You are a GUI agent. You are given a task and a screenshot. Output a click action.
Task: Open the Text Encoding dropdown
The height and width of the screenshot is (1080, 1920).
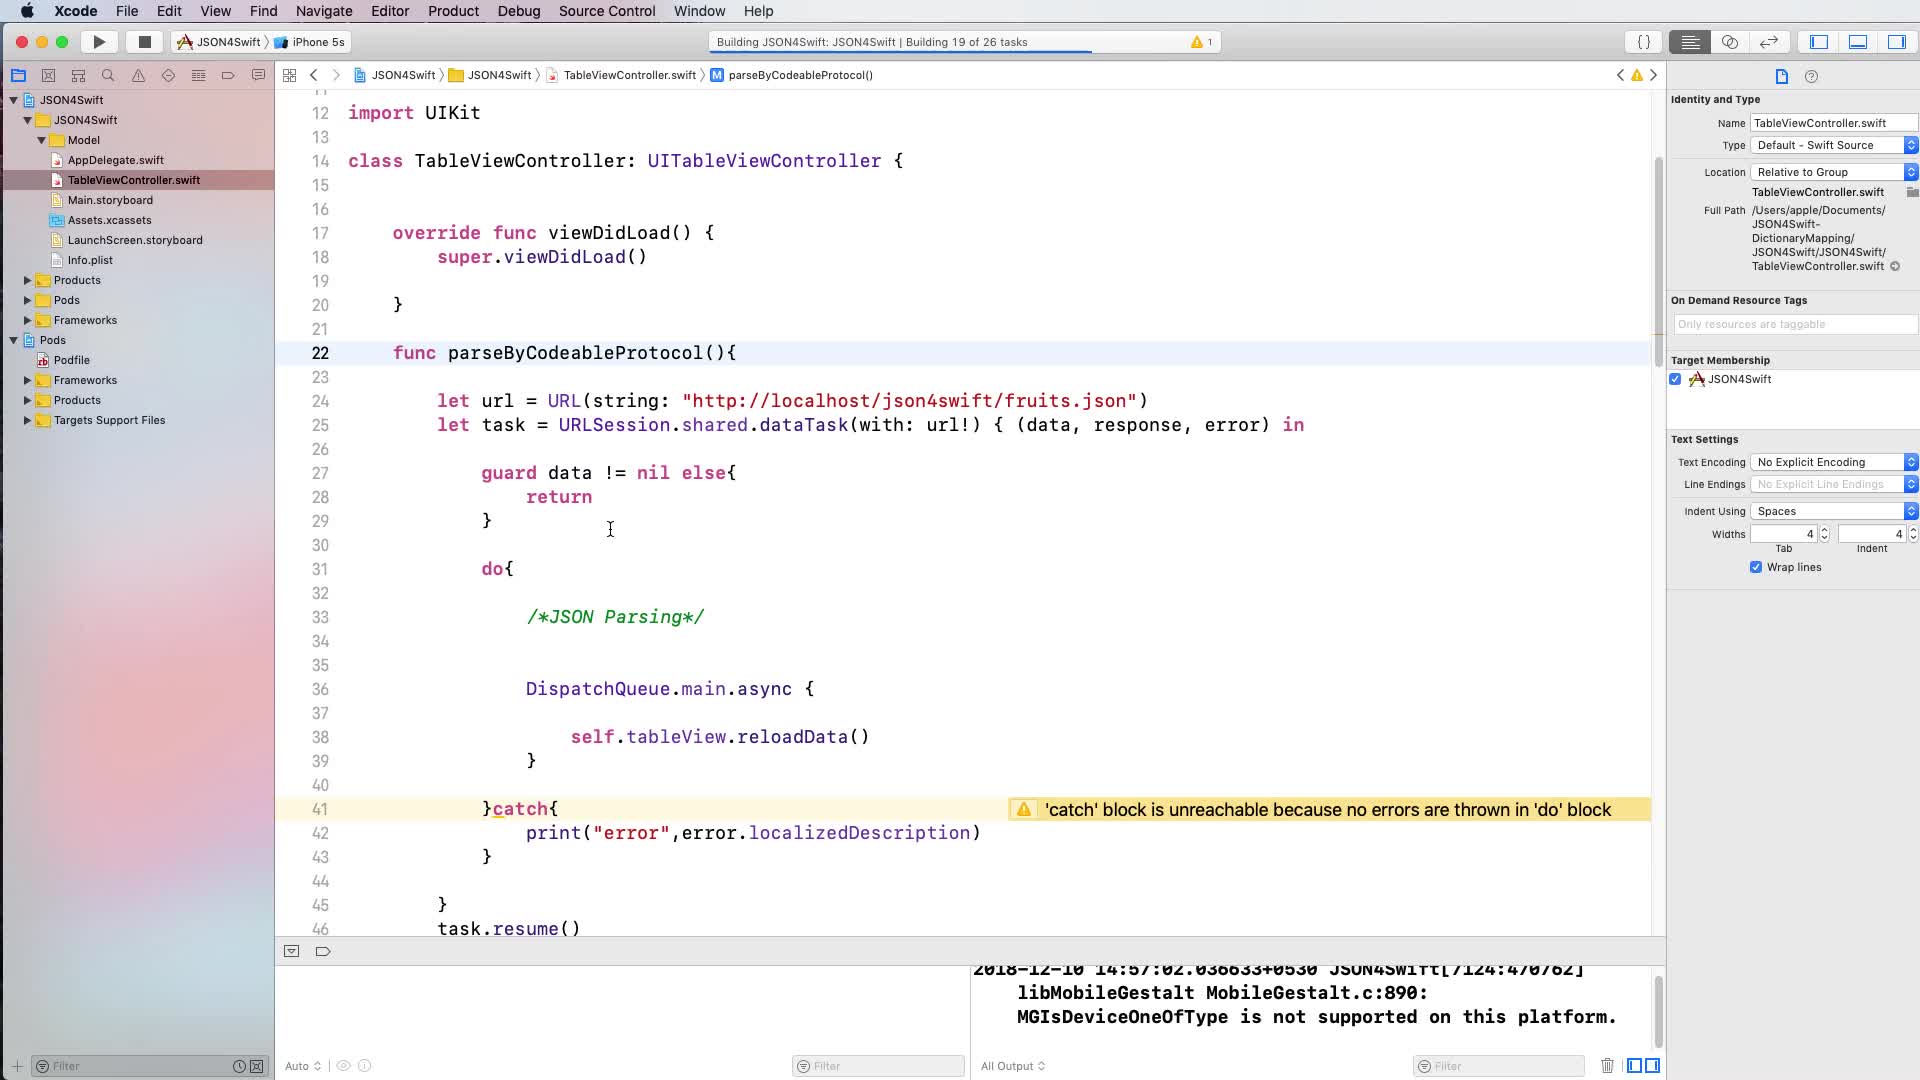click(1834, 462)
